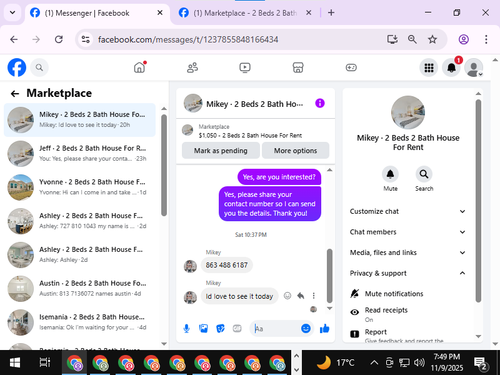This screenshot has width=500, height=375.
Task: Bookmark this page with the star icon
Action: click(x=432, y=40)
